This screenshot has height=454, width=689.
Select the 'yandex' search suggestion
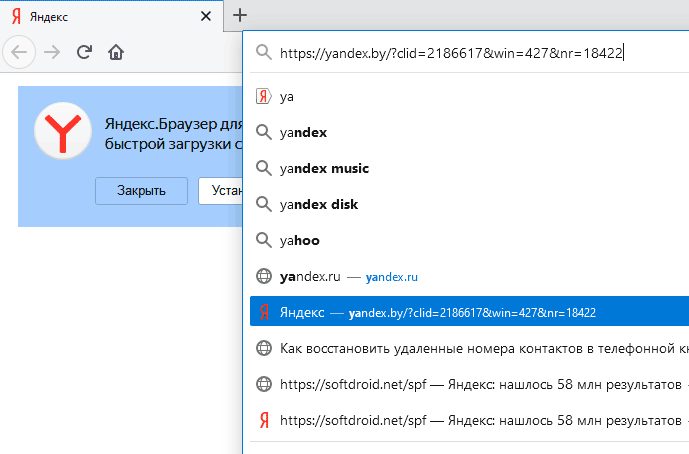[x=469, y=132]
